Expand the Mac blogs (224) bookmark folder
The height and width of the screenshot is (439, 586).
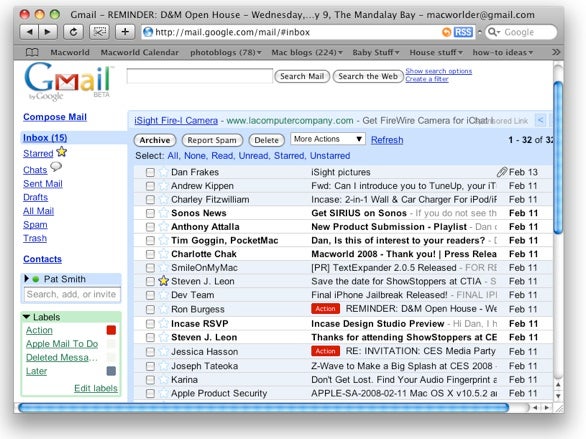coord(307,52)
